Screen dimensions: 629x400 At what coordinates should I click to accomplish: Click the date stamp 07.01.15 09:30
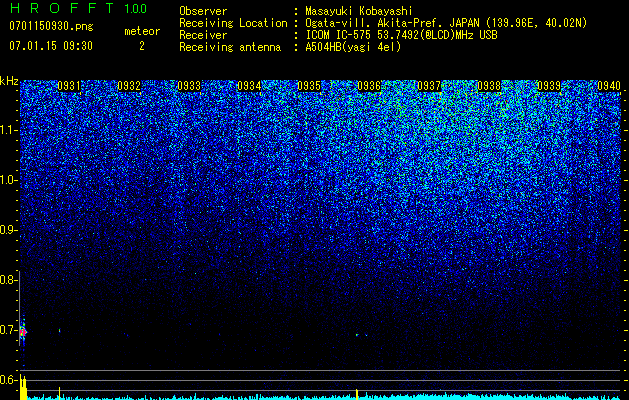51,46
